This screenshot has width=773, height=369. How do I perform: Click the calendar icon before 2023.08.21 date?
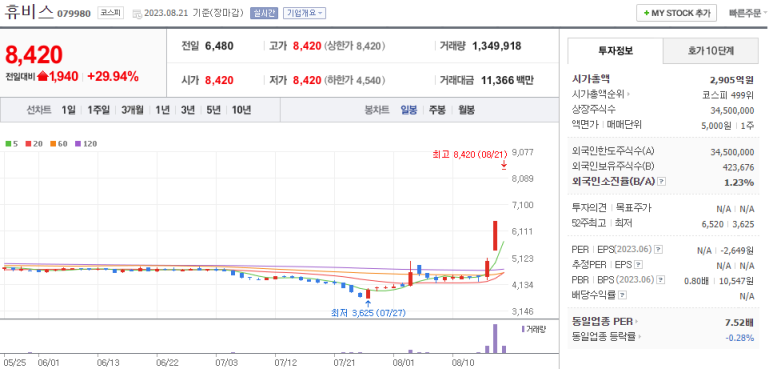[137, 13]
